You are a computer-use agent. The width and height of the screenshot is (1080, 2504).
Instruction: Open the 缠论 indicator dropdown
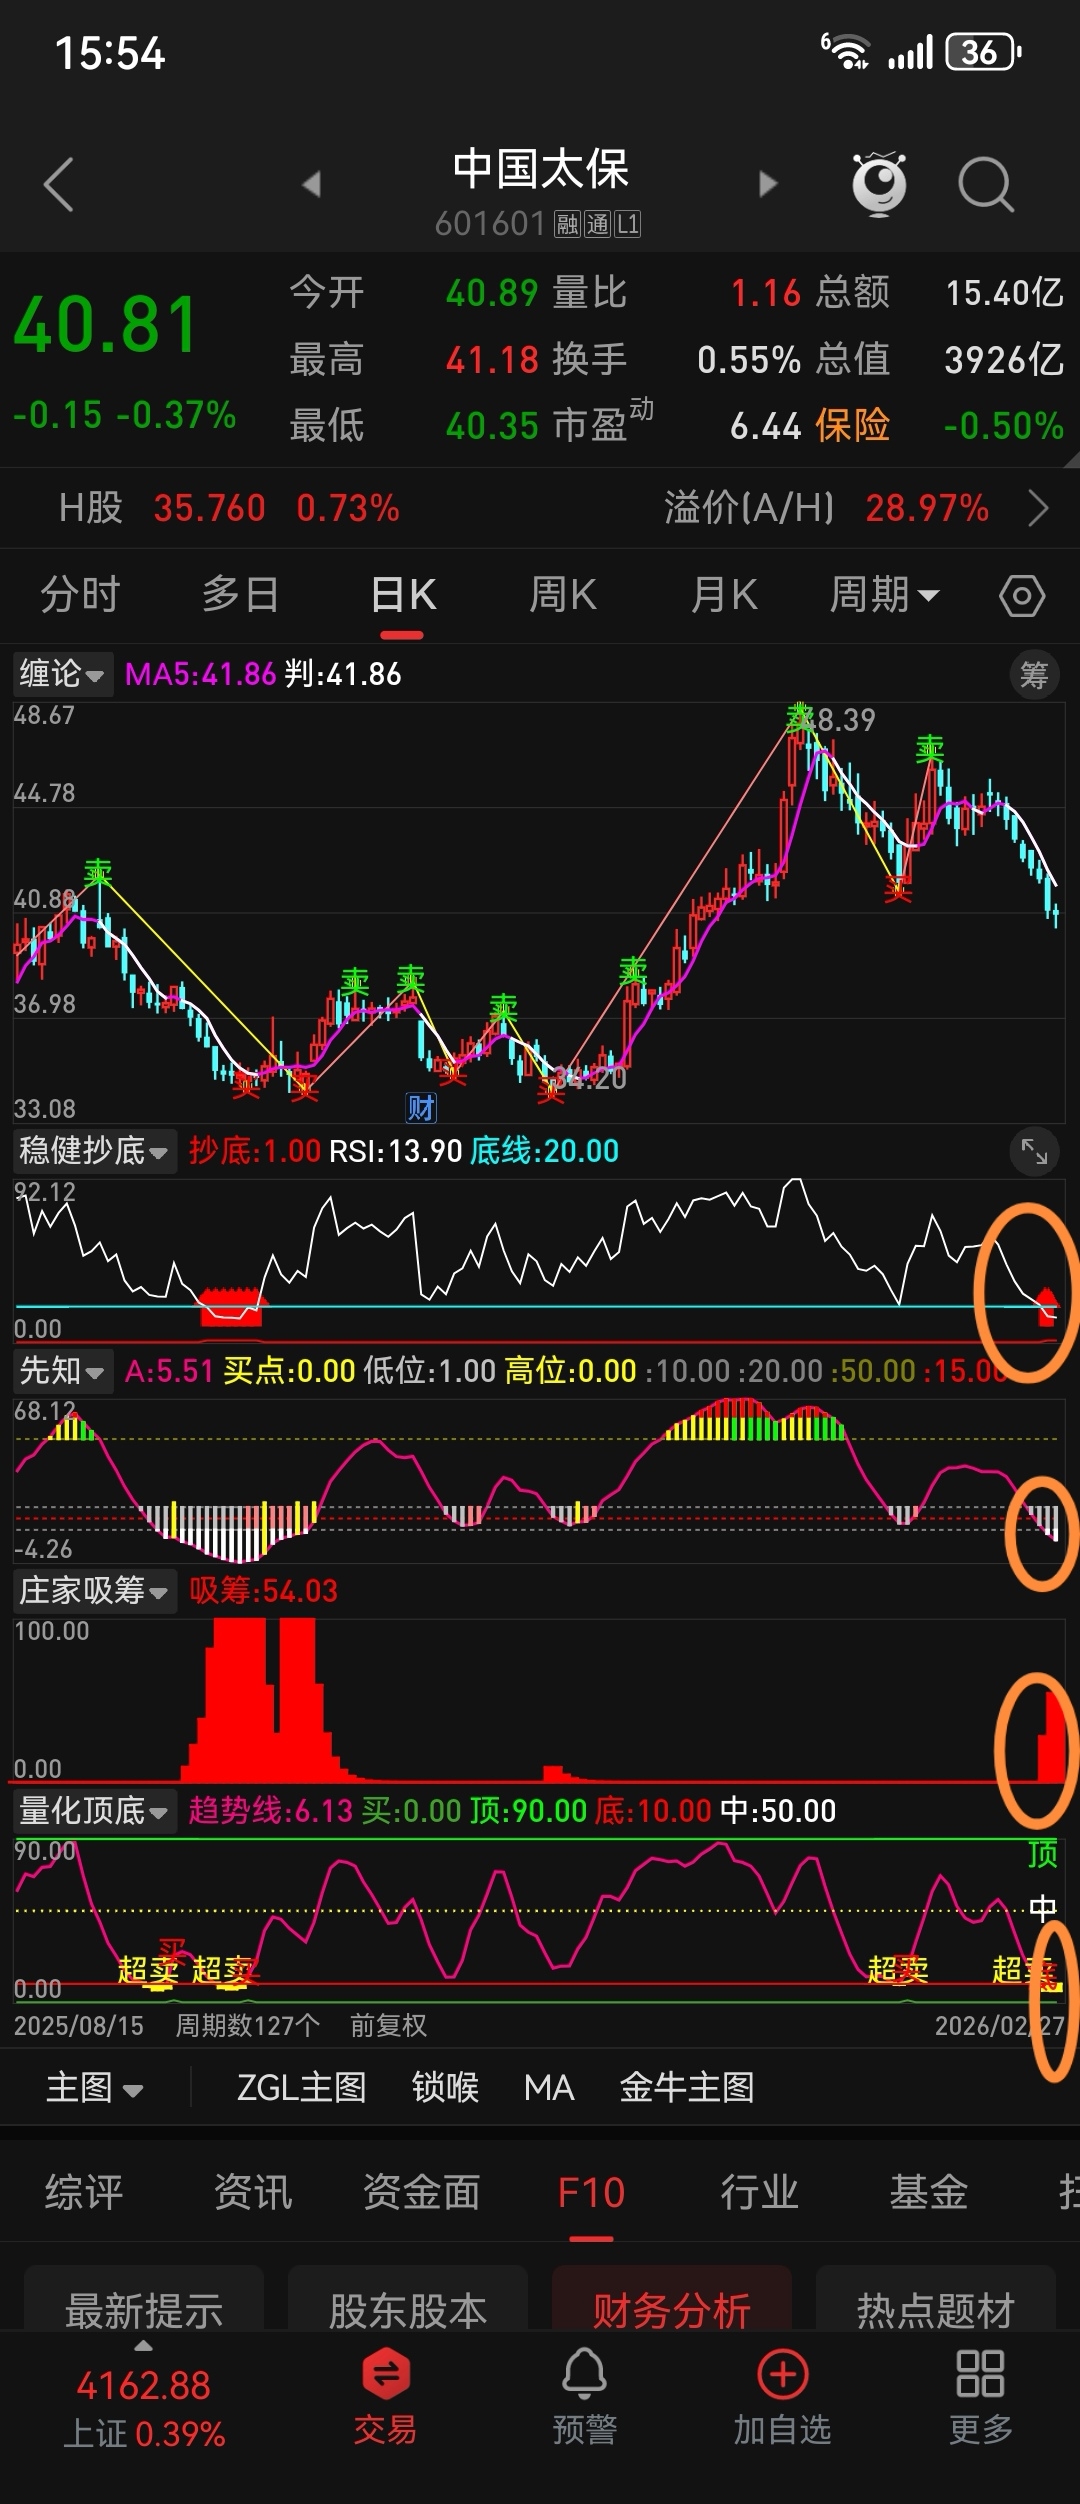tap(62, 674)
